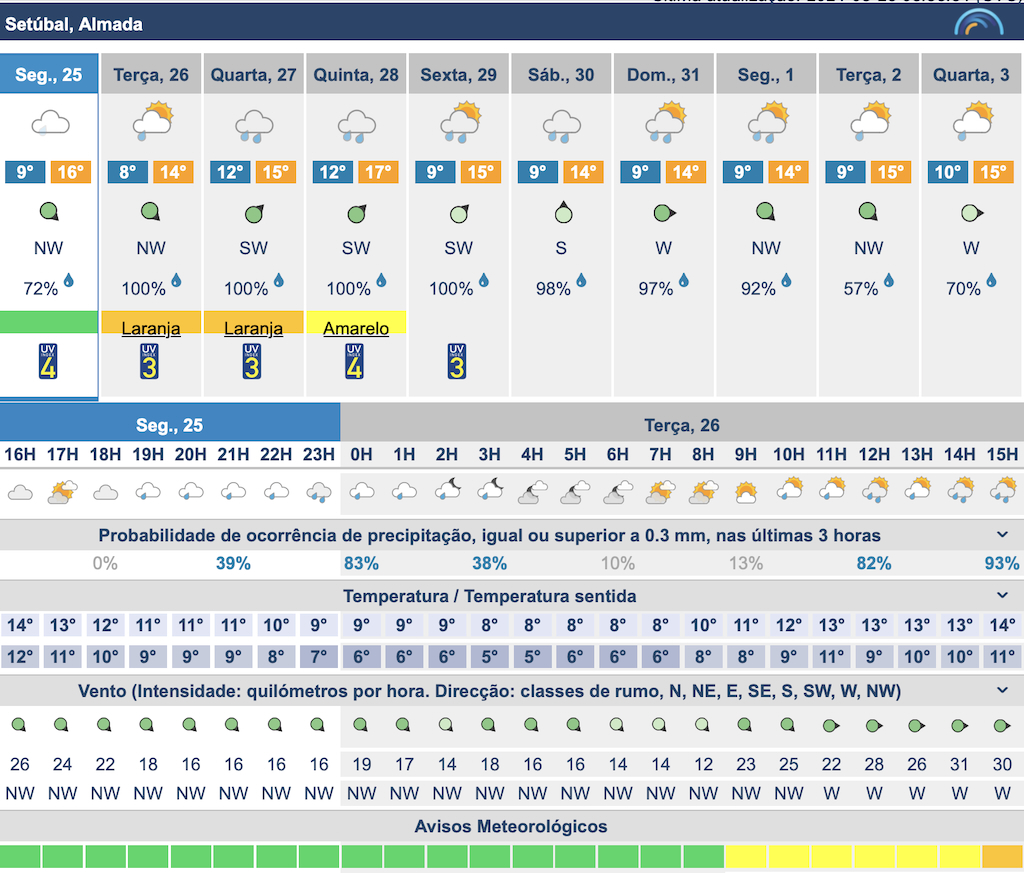Open the Amarelo warning link for Quinta 28
The height and width of the screenshot is (873, 1024).
click(x=356, y=328)
